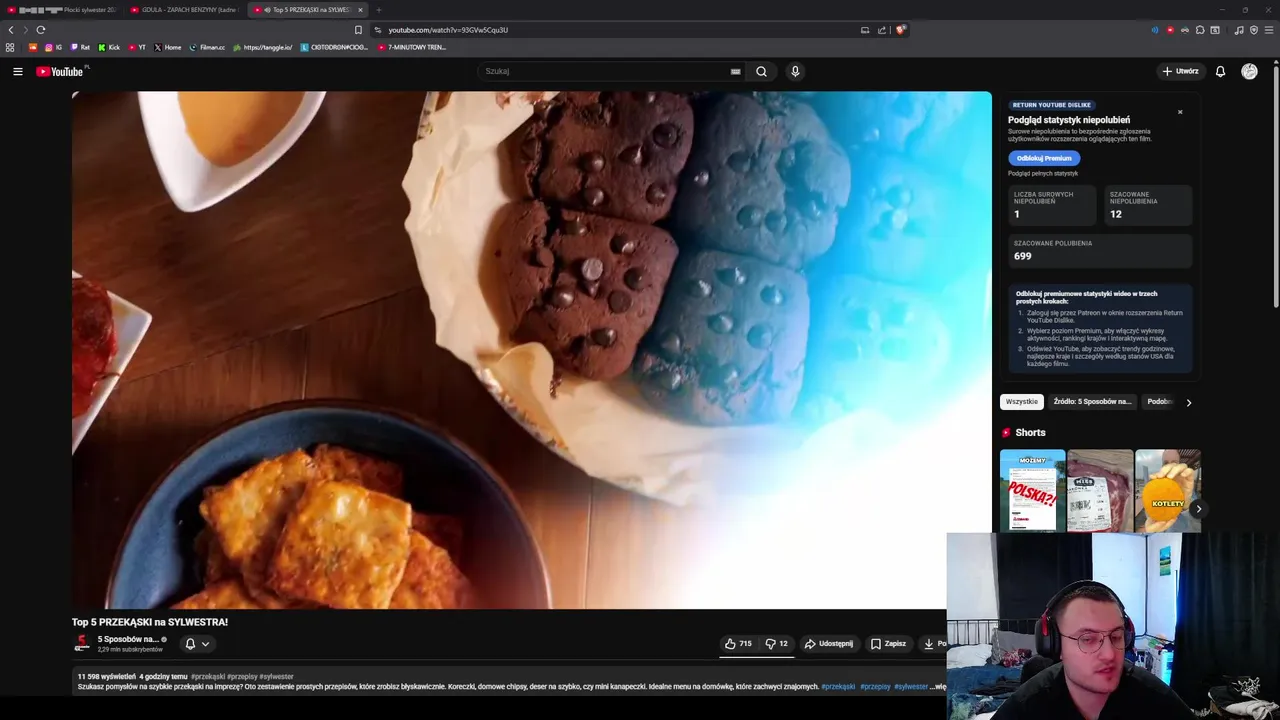Image resolution: width=1280 pixels, height=720 pixels.
Task: Click the Brave Shields lion icon
Action: point(900,30)
